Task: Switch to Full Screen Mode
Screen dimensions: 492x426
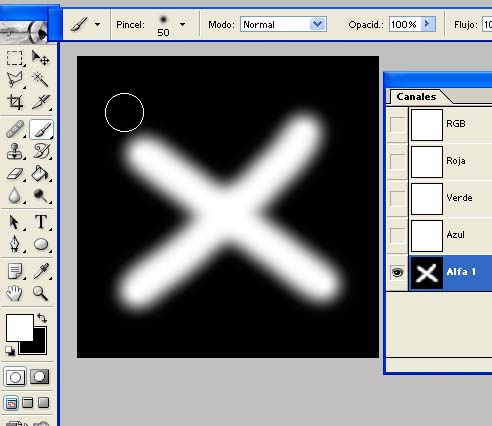Action: point(44,403)
